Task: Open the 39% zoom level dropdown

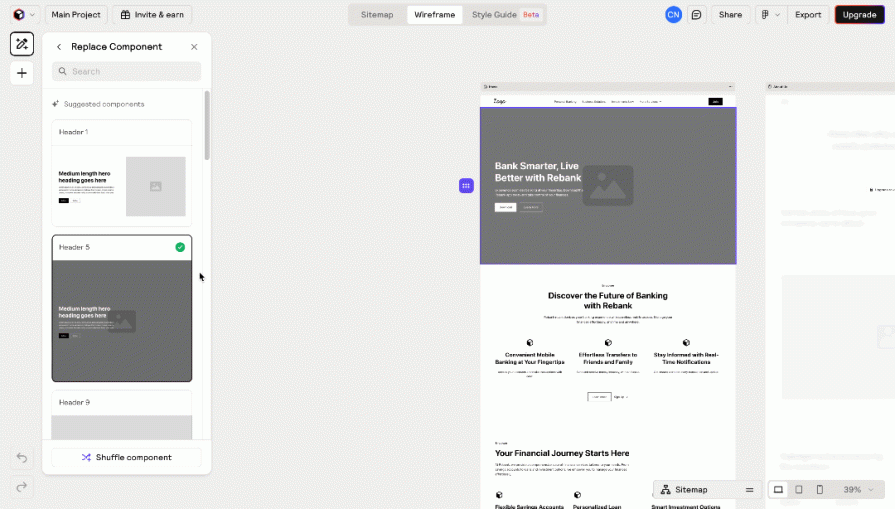Action: [x=859, y=490]
